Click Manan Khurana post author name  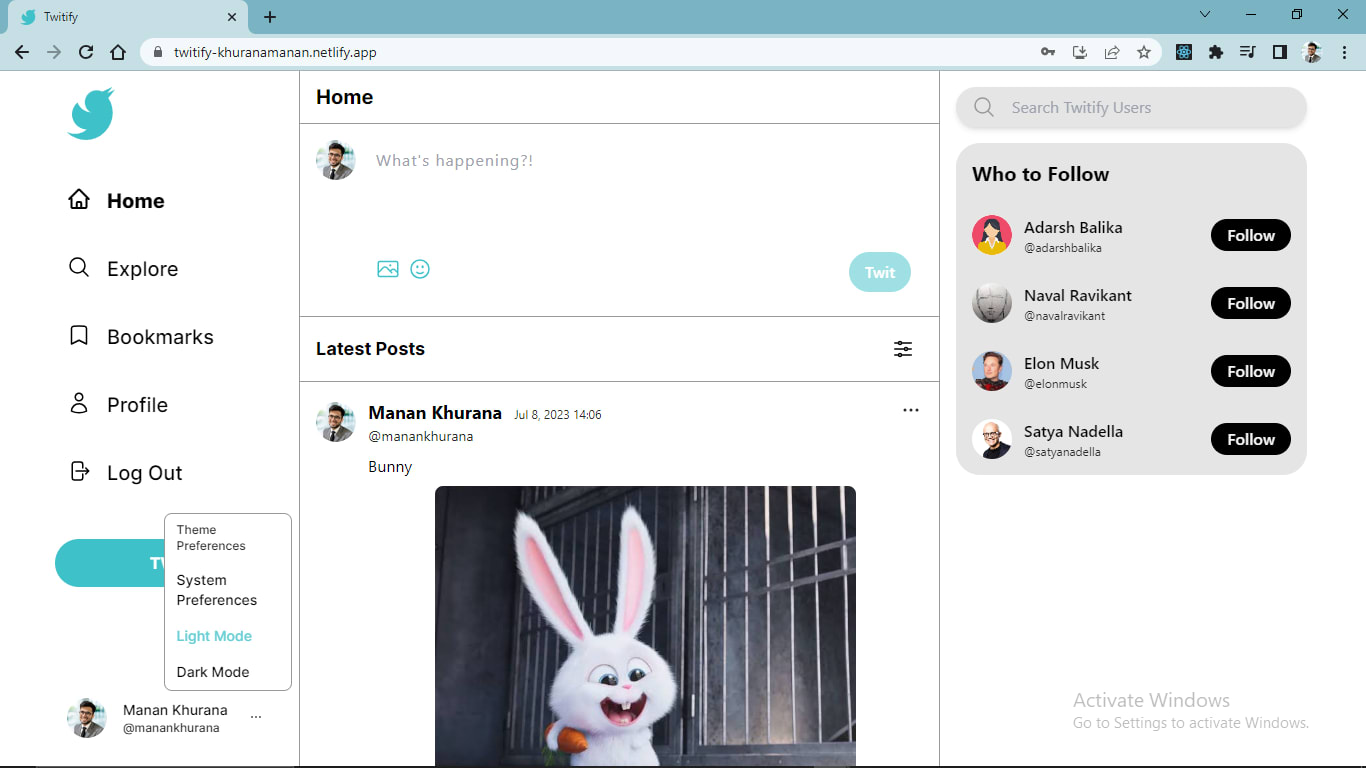click(x=435, y=413)
